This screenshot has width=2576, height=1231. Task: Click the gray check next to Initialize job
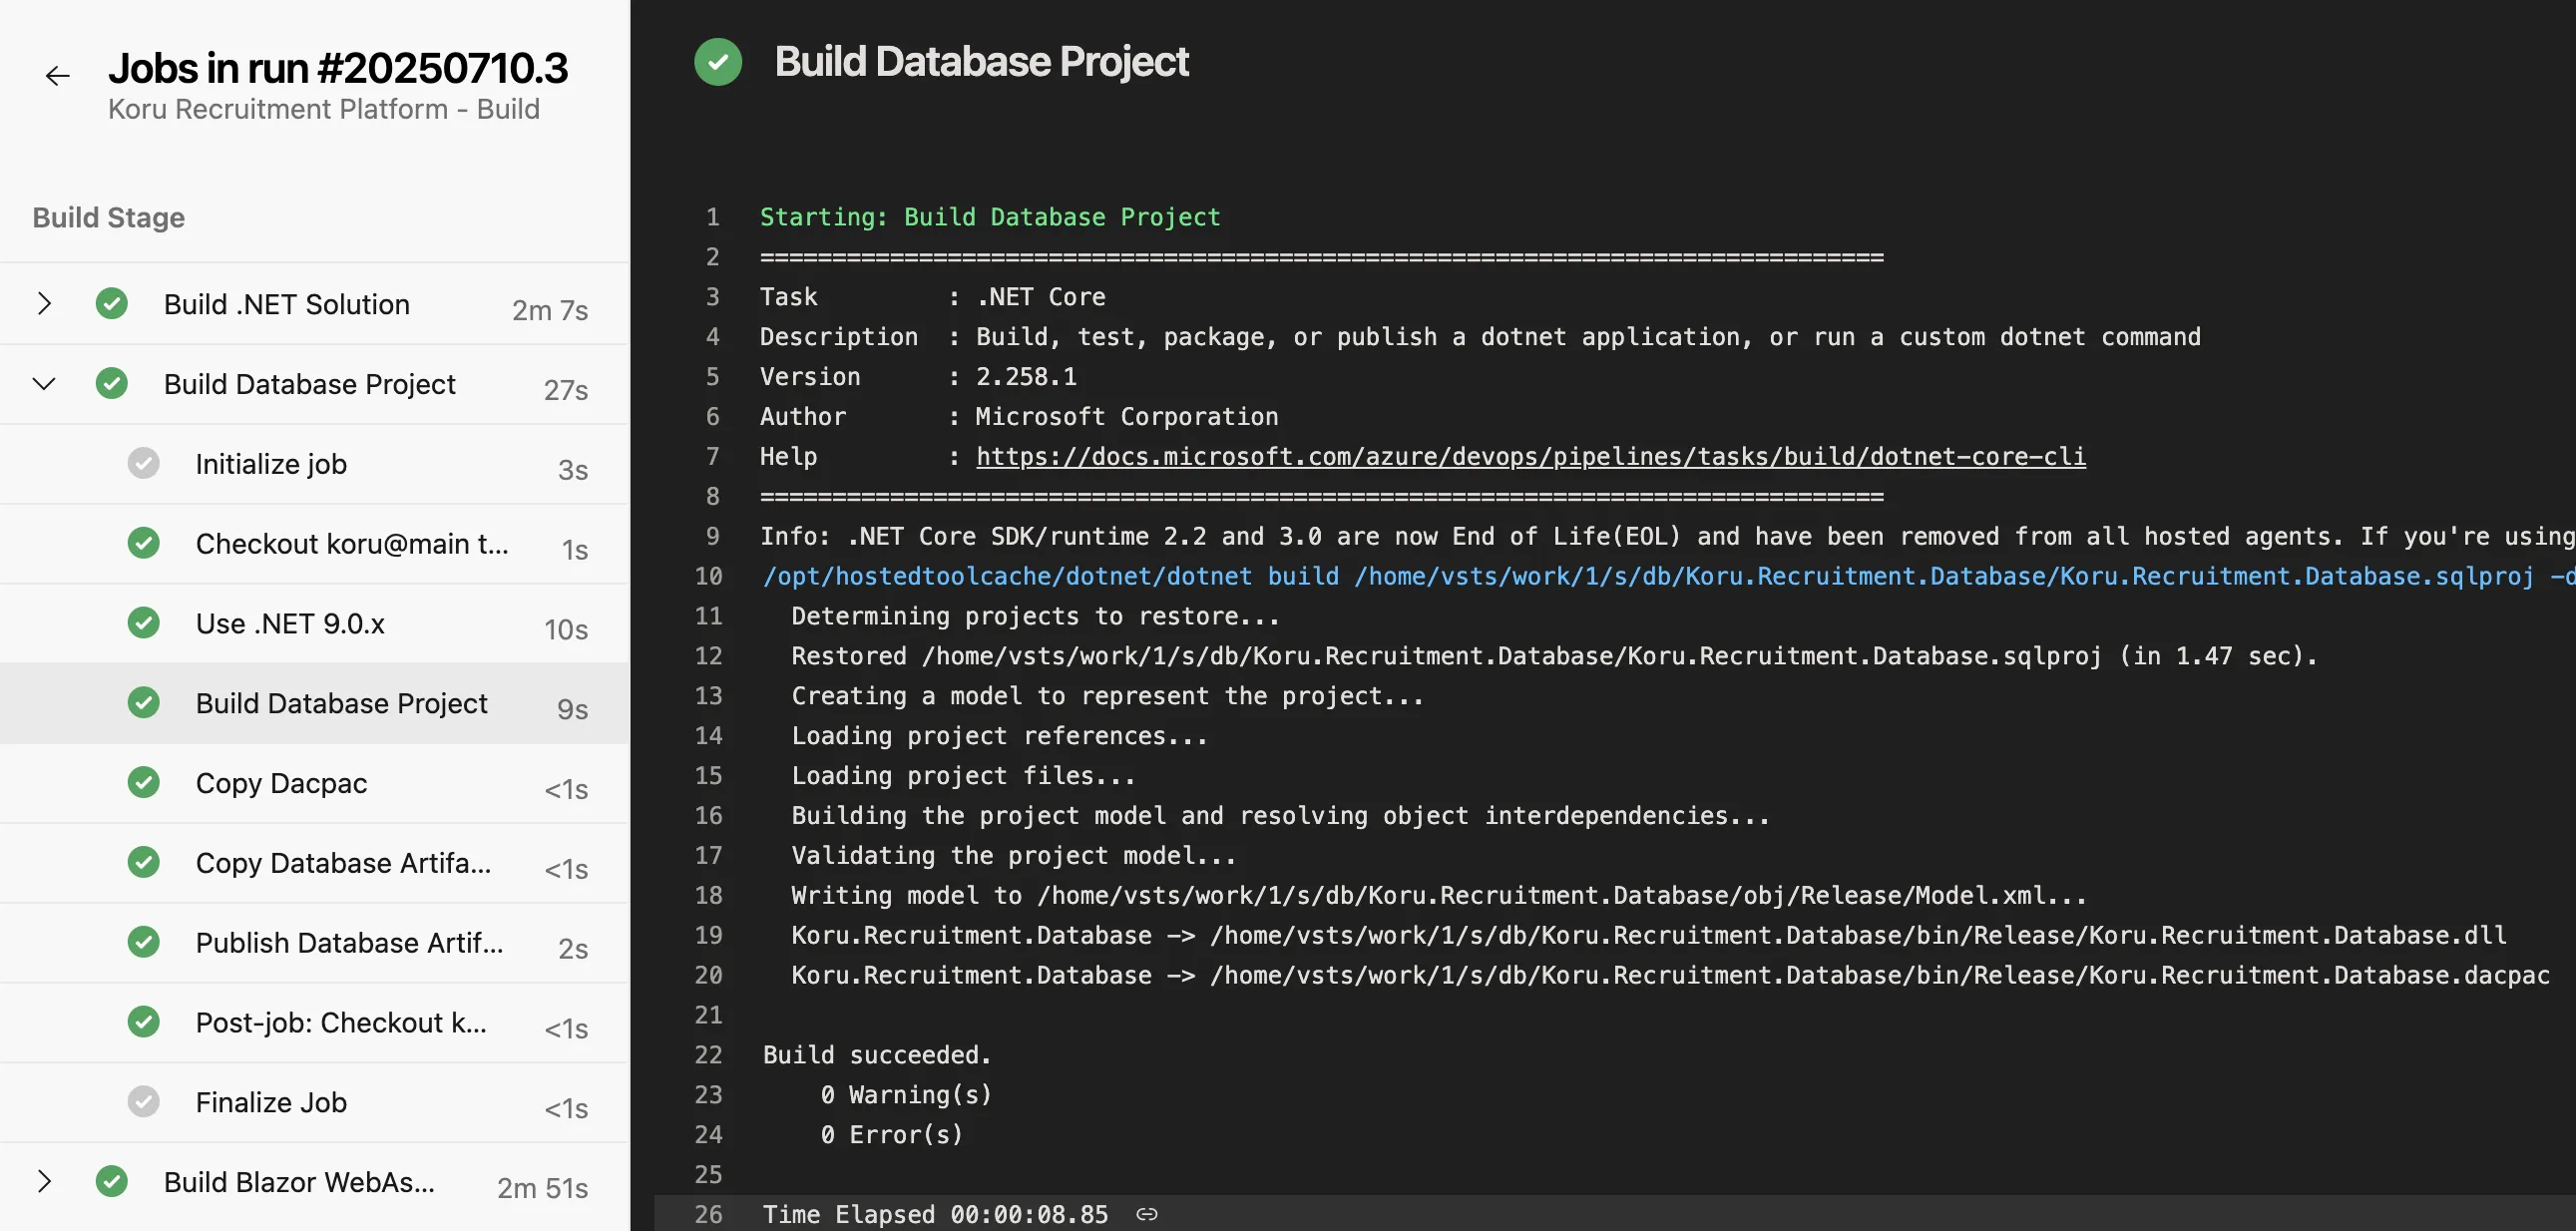coord(145,463)
